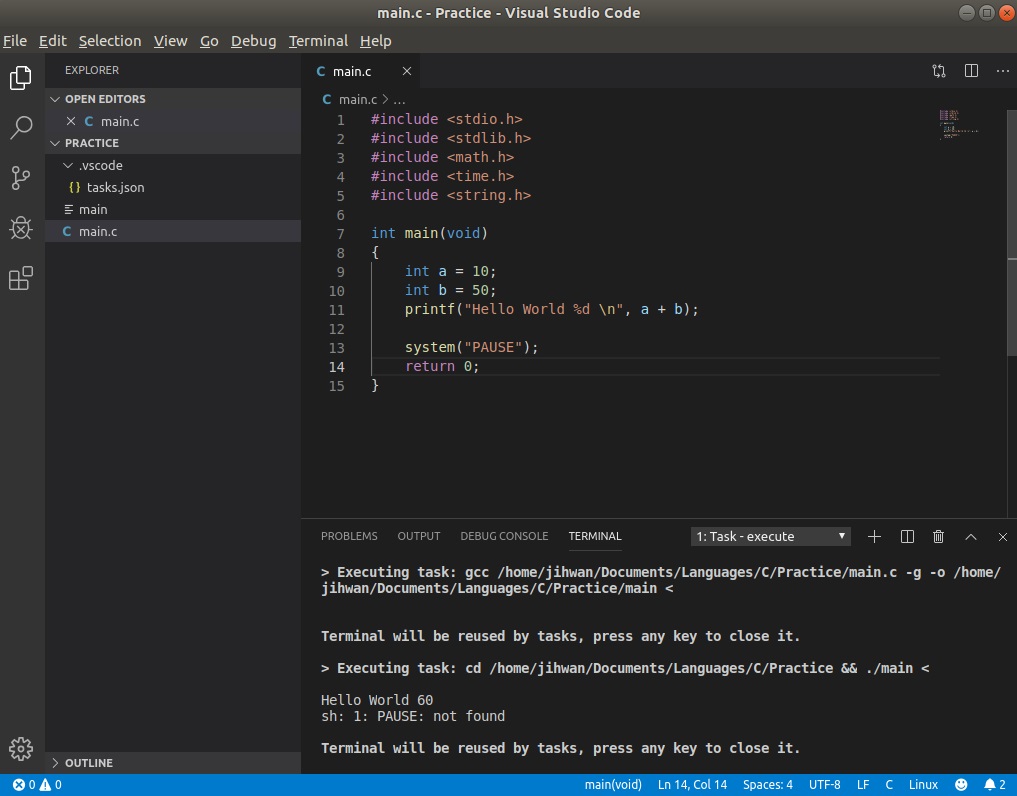Open a new terminal with the plus icon
The image size is (1017, 796).
click(874, 536)
